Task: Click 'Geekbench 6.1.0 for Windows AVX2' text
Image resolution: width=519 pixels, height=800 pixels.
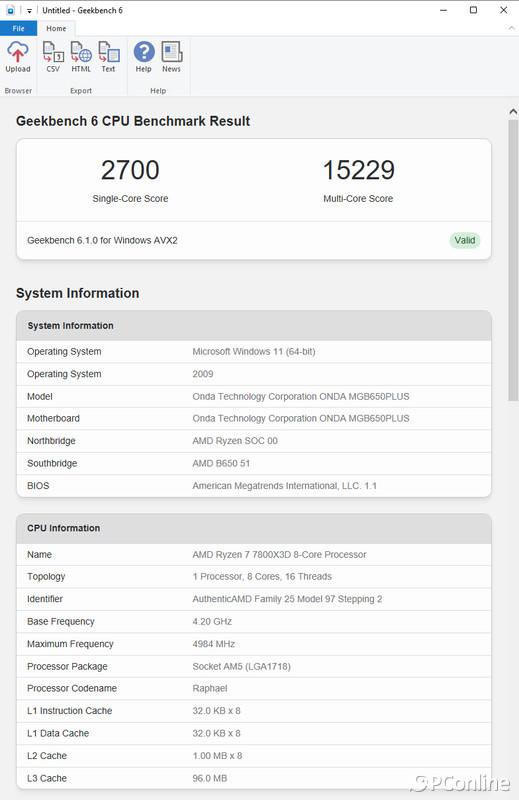Action: point(102,240)
